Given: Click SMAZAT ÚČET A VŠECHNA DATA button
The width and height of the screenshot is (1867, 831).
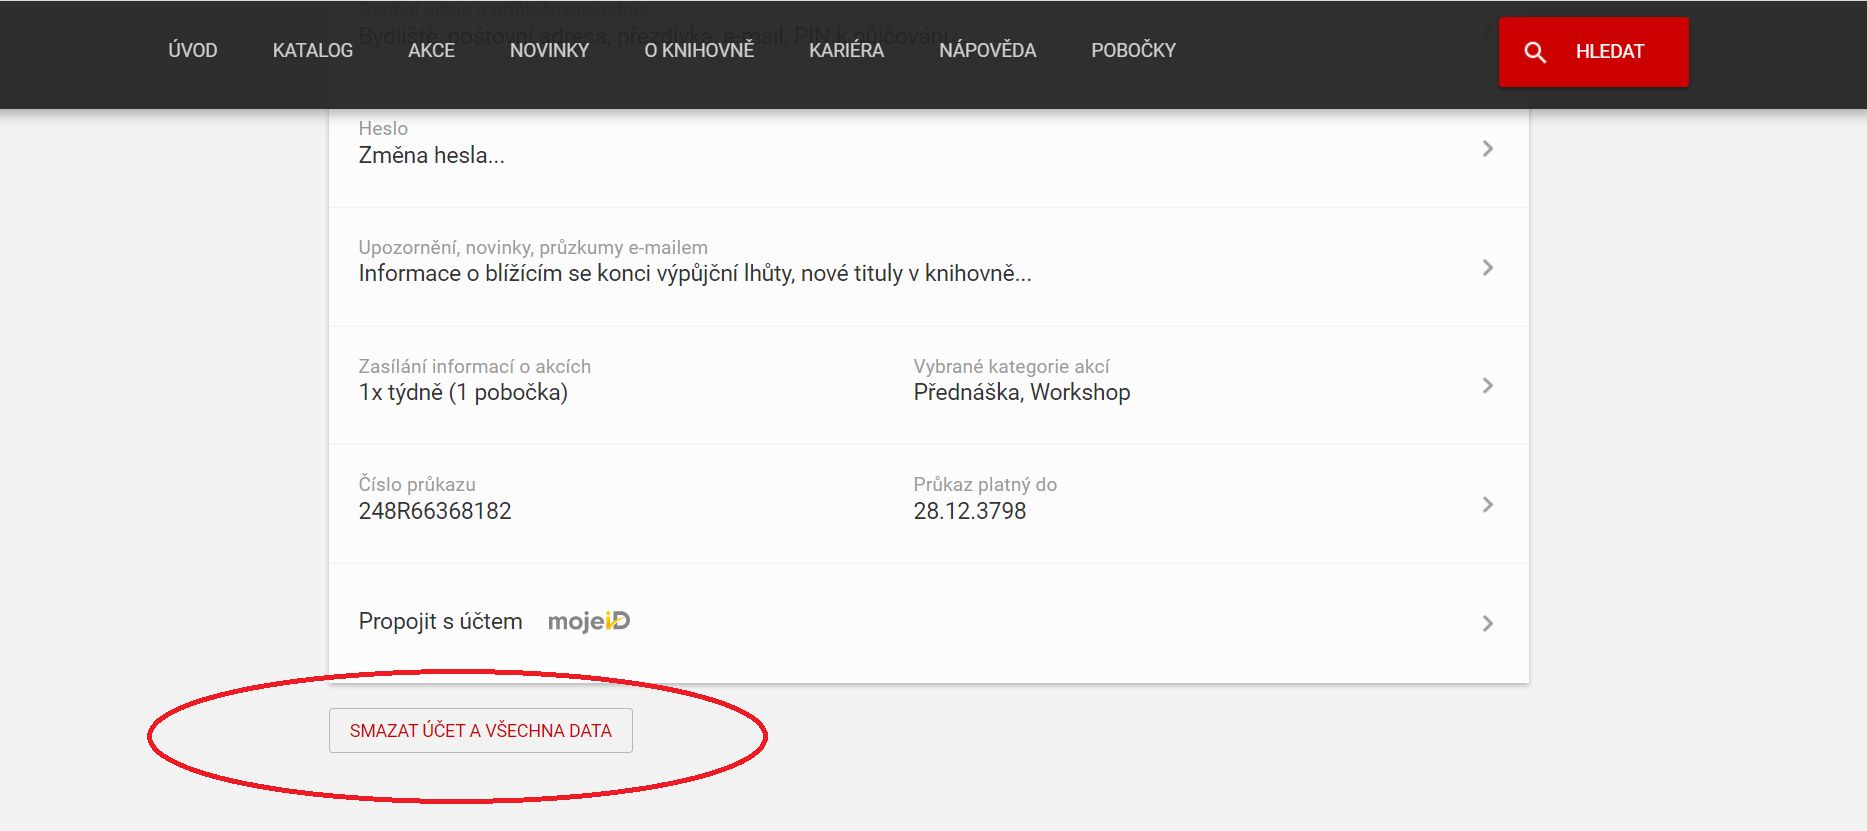Looking at the screenshot, I should pyautogui.click(x=480, y=730).
